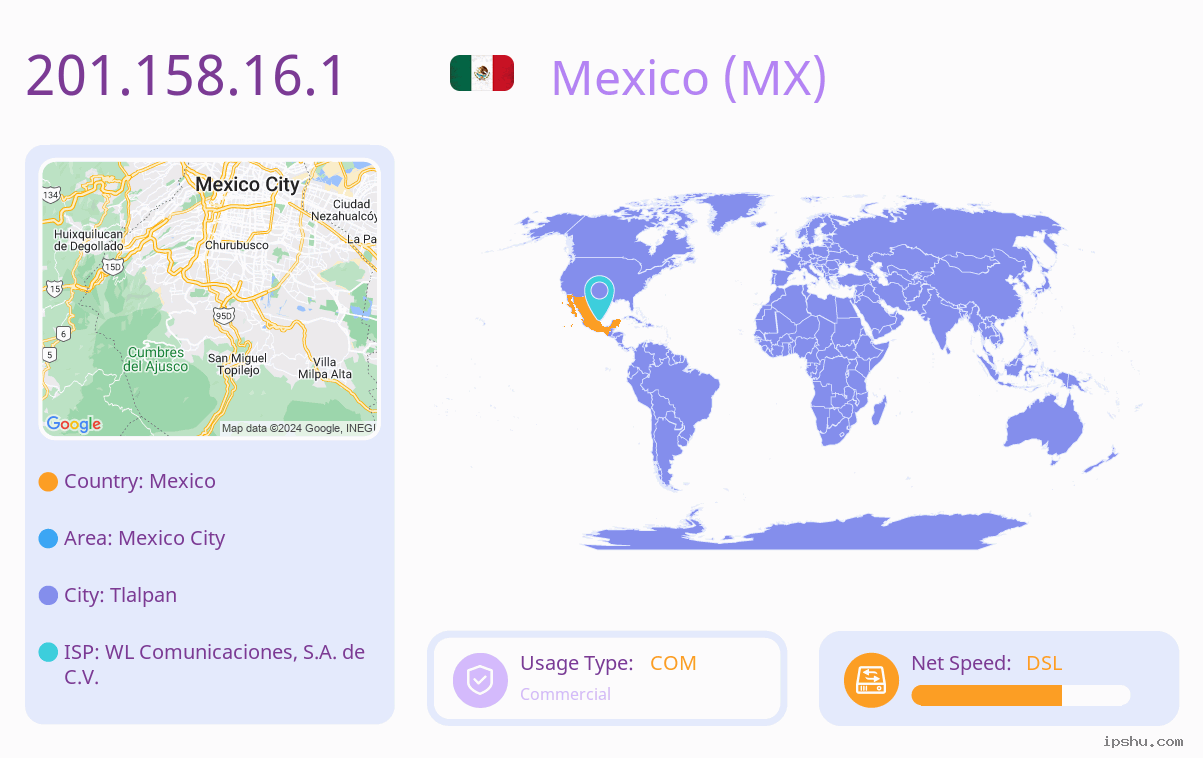Click Ciudad Nezahualcóyotl map label
The width and height of the screenshot is (1203, 758).
tap(344, 211)
